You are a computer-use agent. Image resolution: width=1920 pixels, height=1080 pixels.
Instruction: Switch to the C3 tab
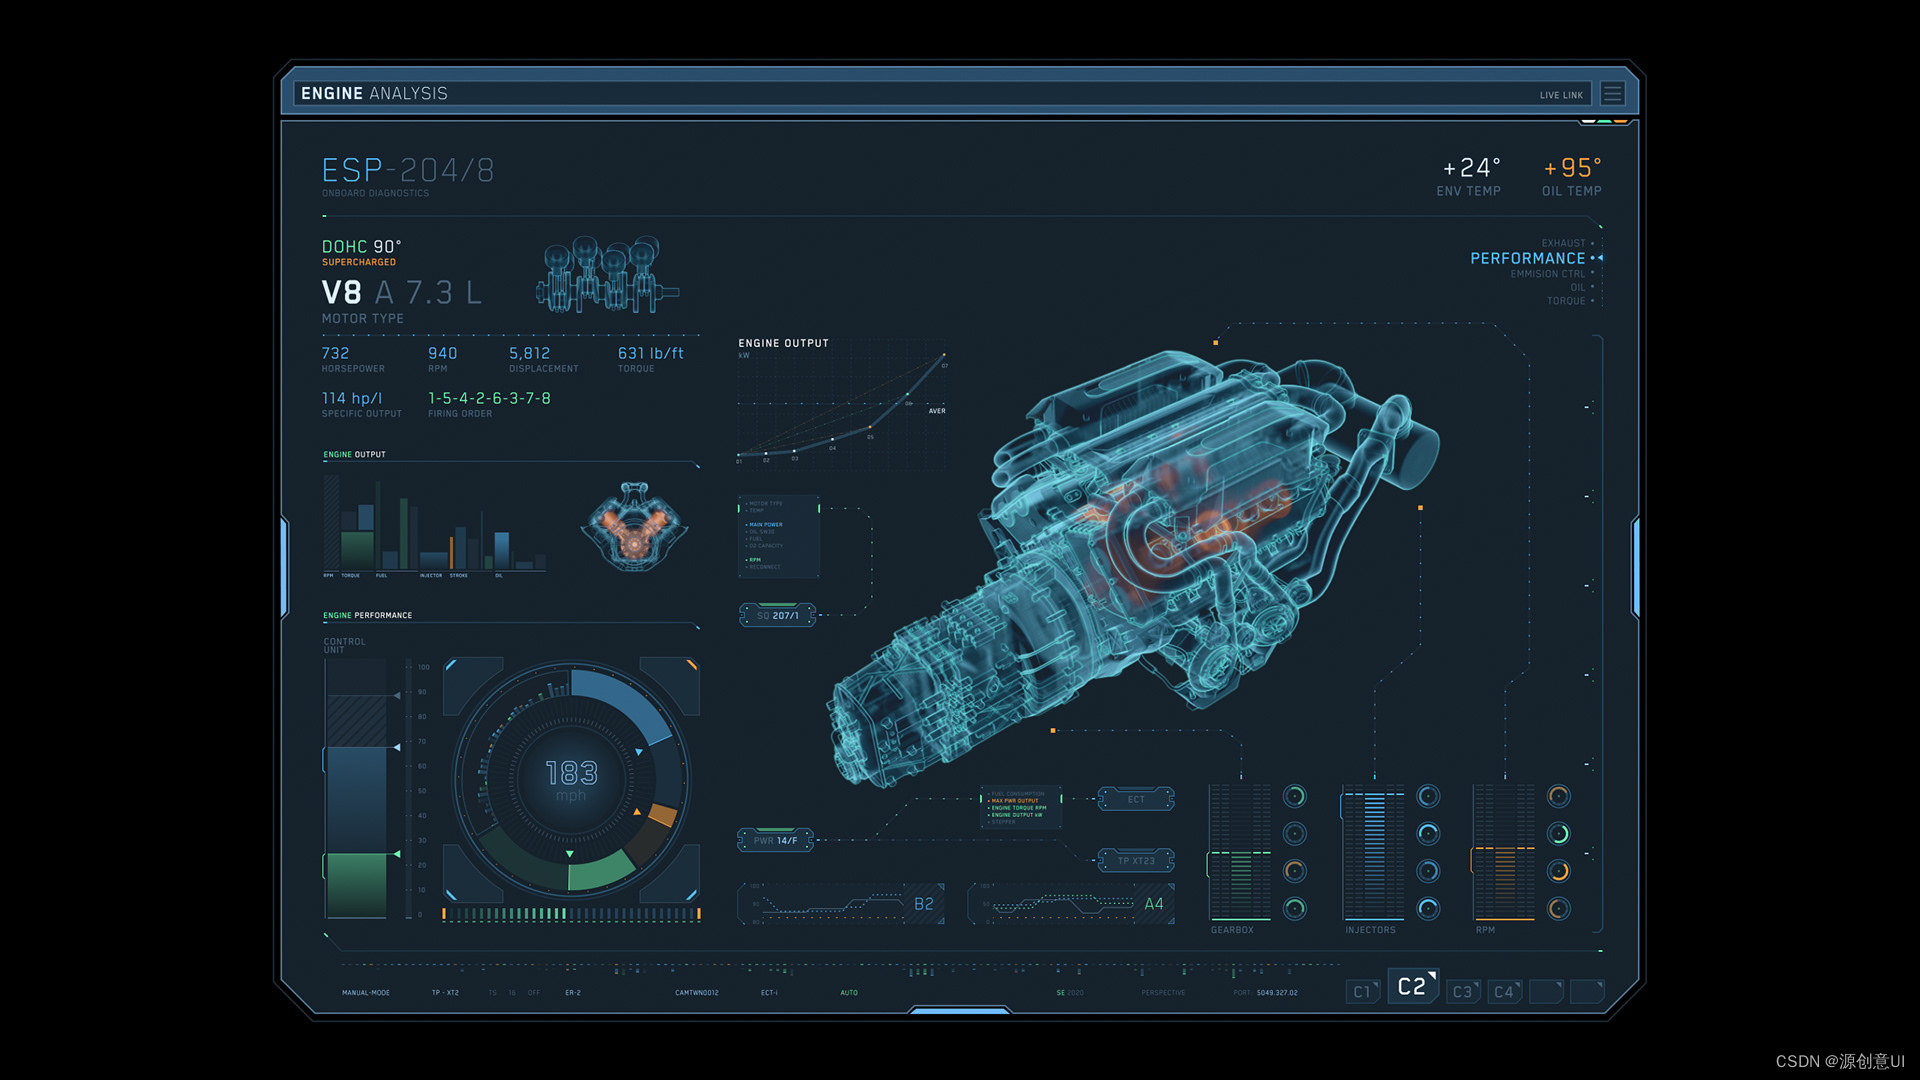[x=1463, y=992]
